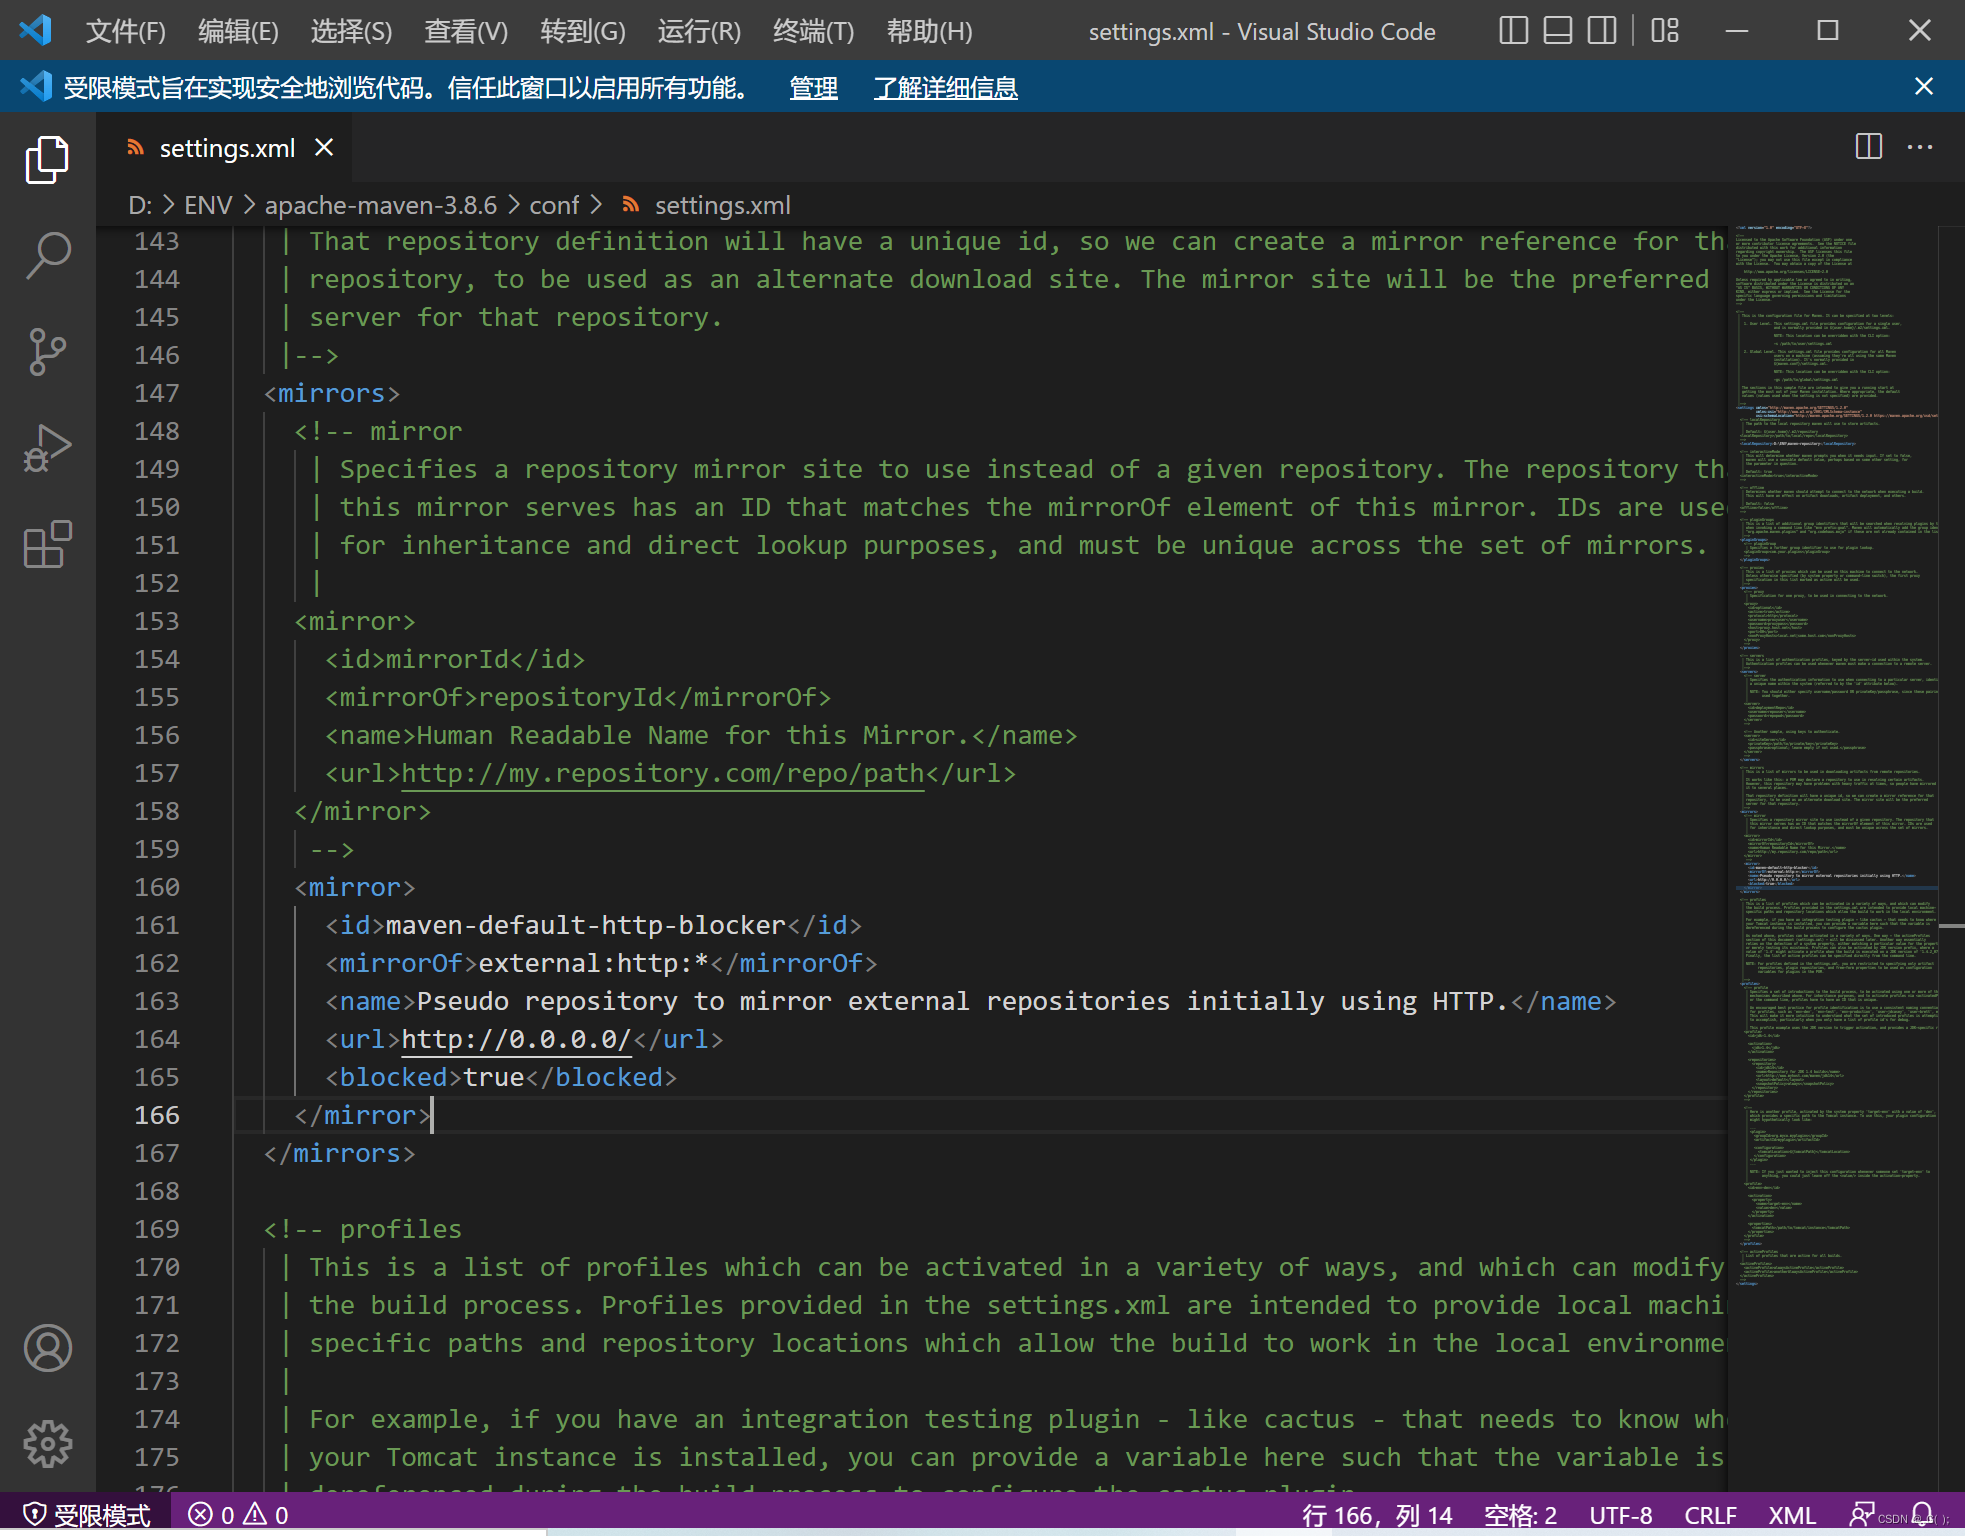Open the notifications bell in status bar
The width and height of the screenshot is (1965, 1536).
pos(1921,1515)
